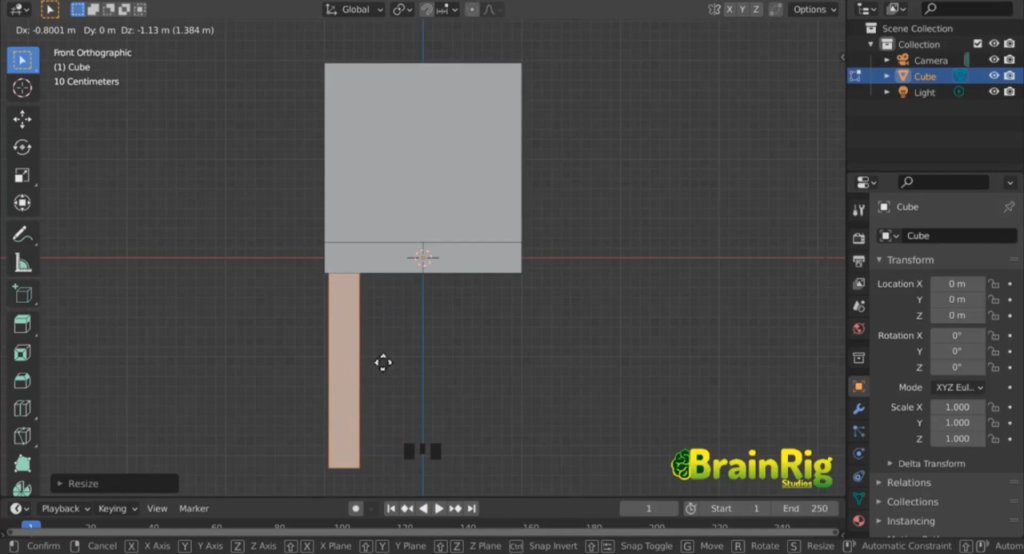
Task: Disable Light in renders
Action: coord(1010,91)
